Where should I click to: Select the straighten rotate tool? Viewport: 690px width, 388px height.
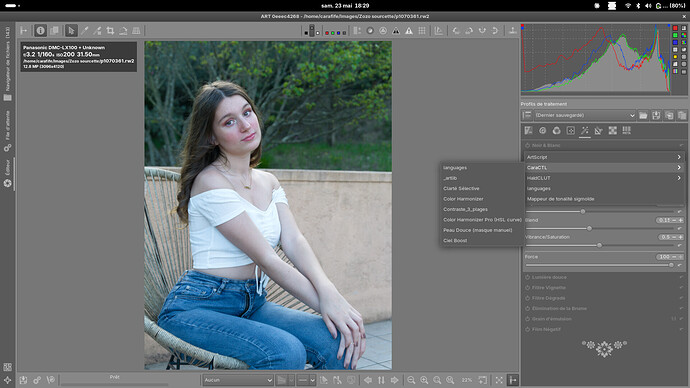coord(123,30)
